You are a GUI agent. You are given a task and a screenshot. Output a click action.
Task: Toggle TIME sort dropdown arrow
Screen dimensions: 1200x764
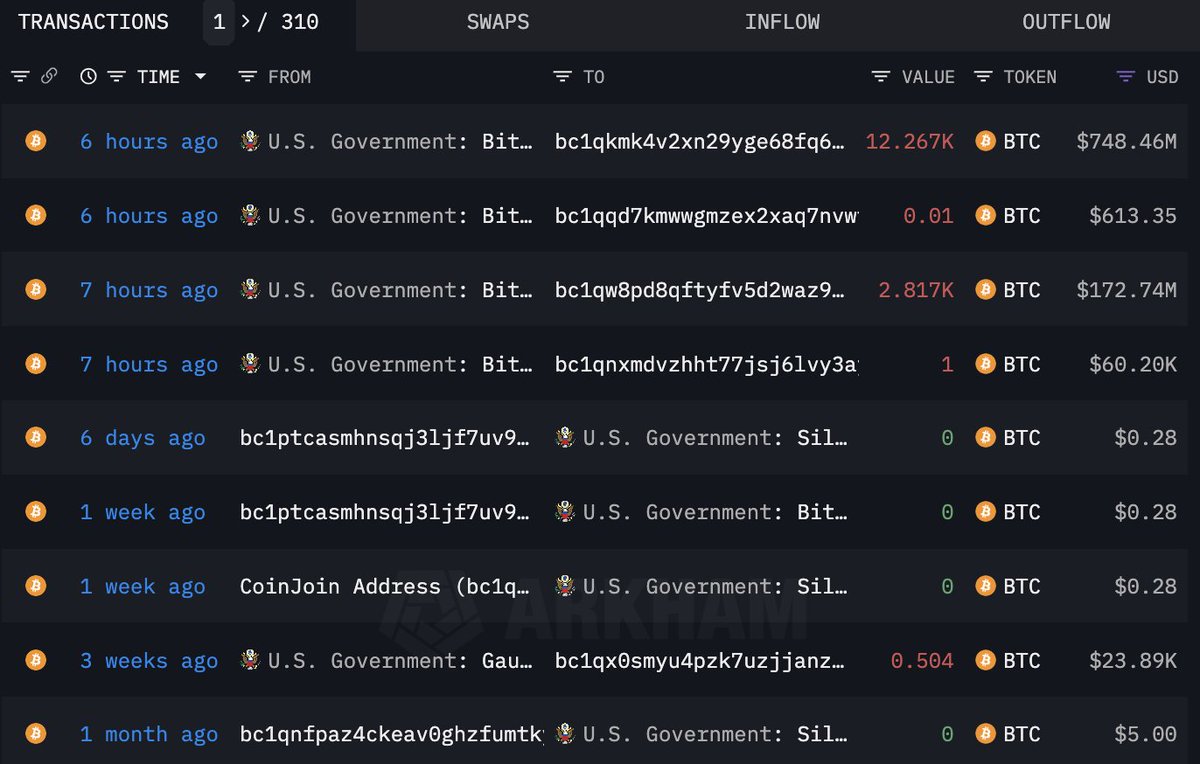tap(200, 77)
